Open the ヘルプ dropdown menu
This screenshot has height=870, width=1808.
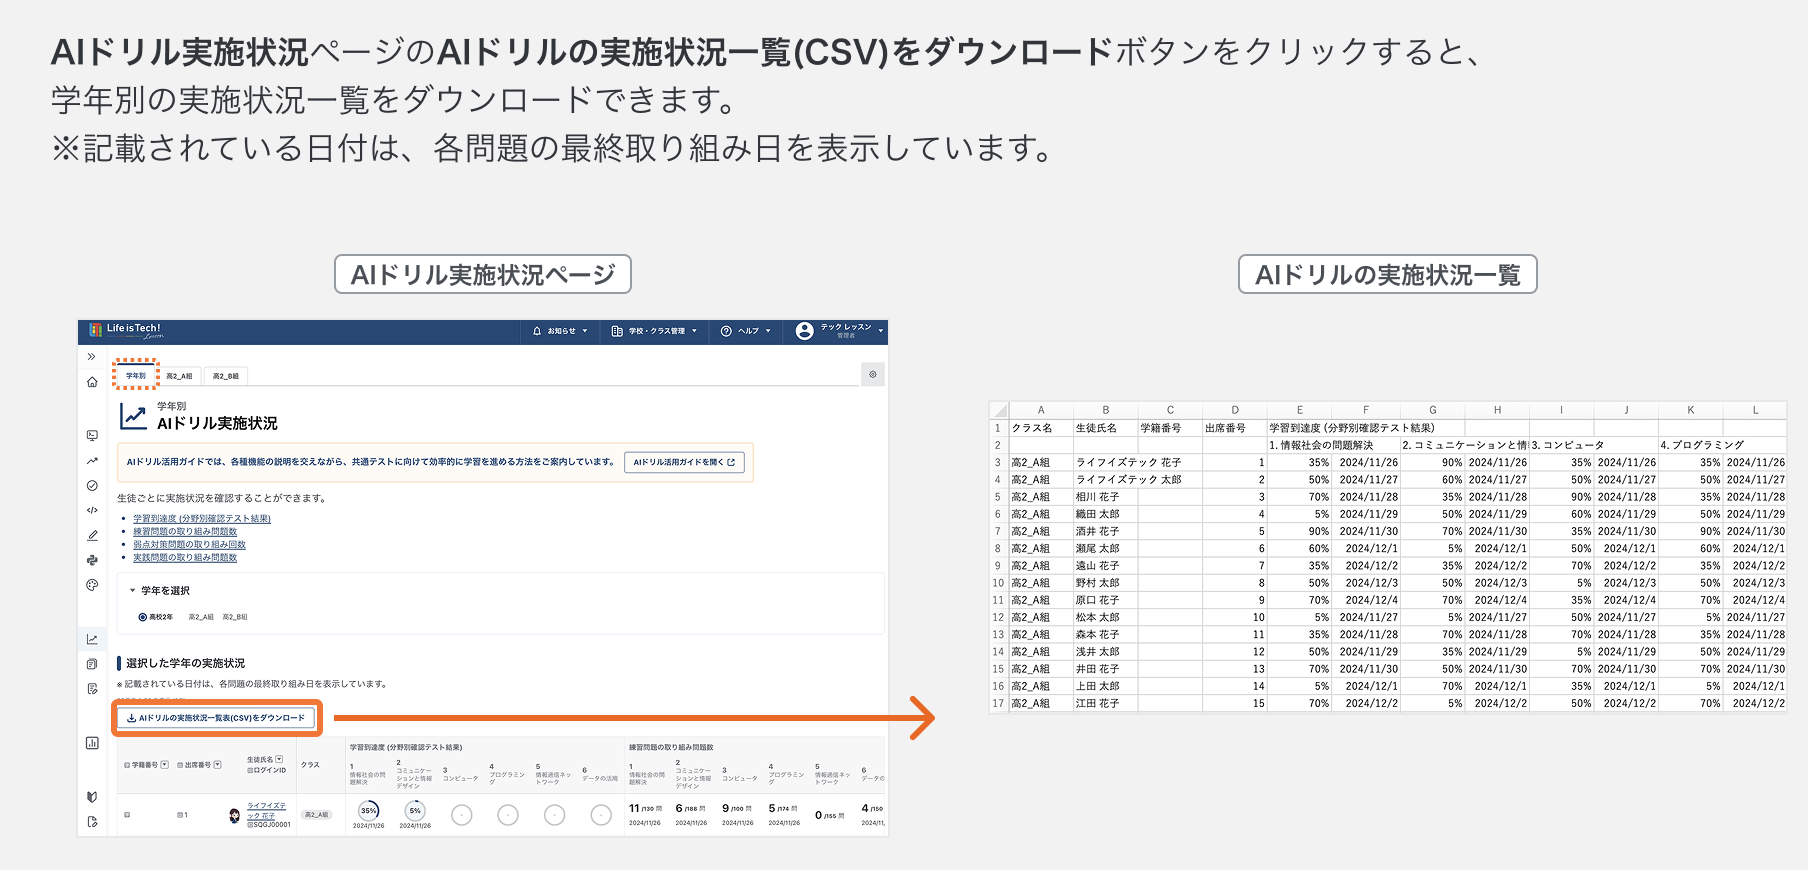(746, 331)
